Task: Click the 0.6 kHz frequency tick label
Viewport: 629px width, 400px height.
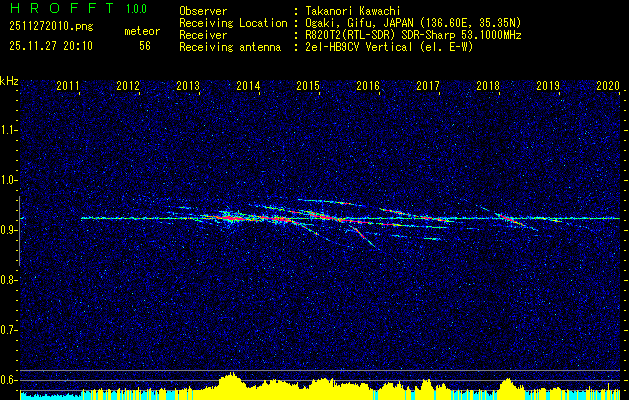Action: [8, 380]
